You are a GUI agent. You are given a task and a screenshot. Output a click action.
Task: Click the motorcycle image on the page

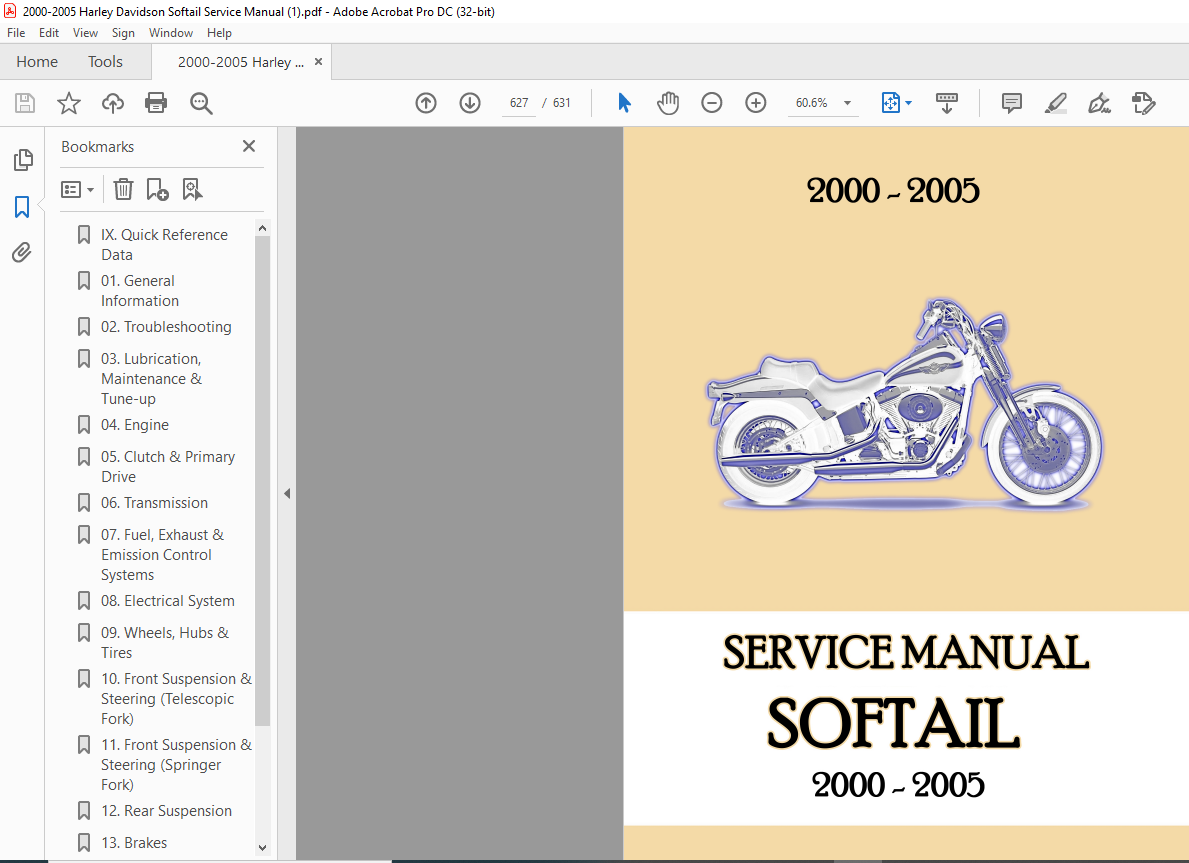(905, 403)
